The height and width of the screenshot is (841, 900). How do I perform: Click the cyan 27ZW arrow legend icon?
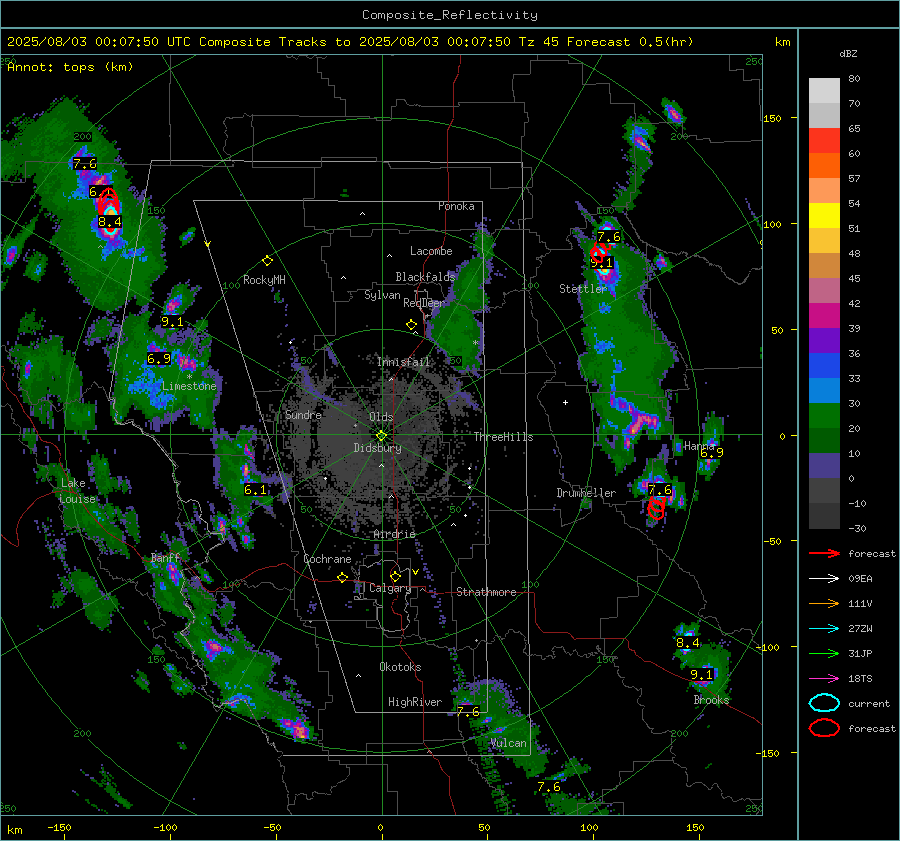[x=824, y=629]
